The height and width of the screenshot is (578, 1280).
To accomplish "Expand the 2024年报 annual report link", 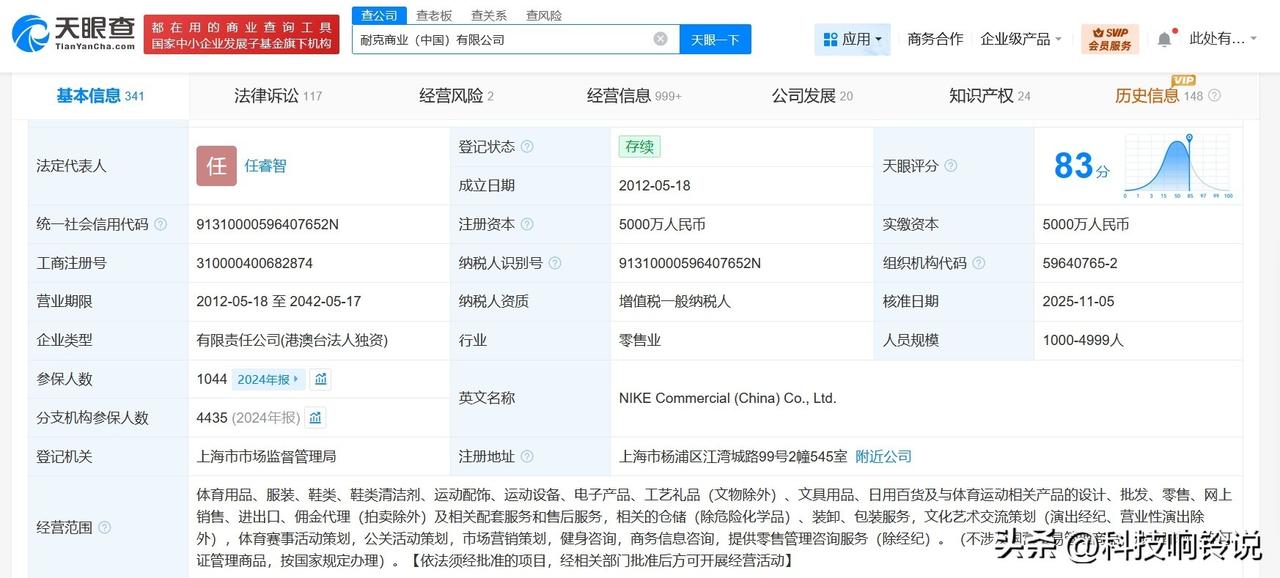I will (267, 379).
